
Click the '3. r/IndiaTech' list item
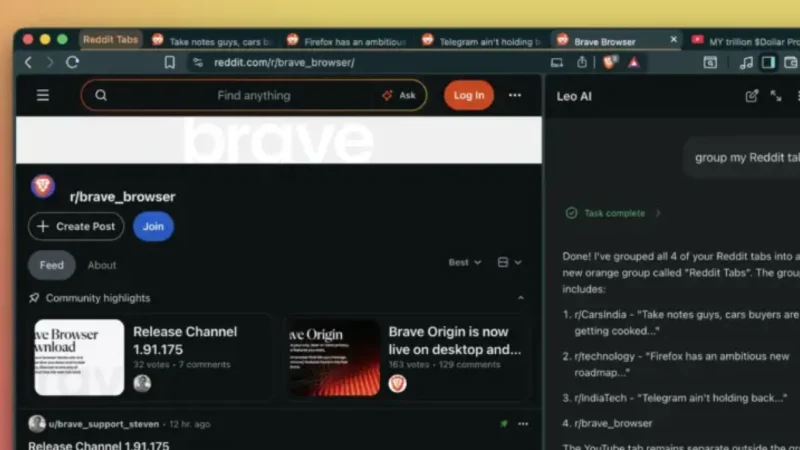pyautogui.click(x=674, y=398)
